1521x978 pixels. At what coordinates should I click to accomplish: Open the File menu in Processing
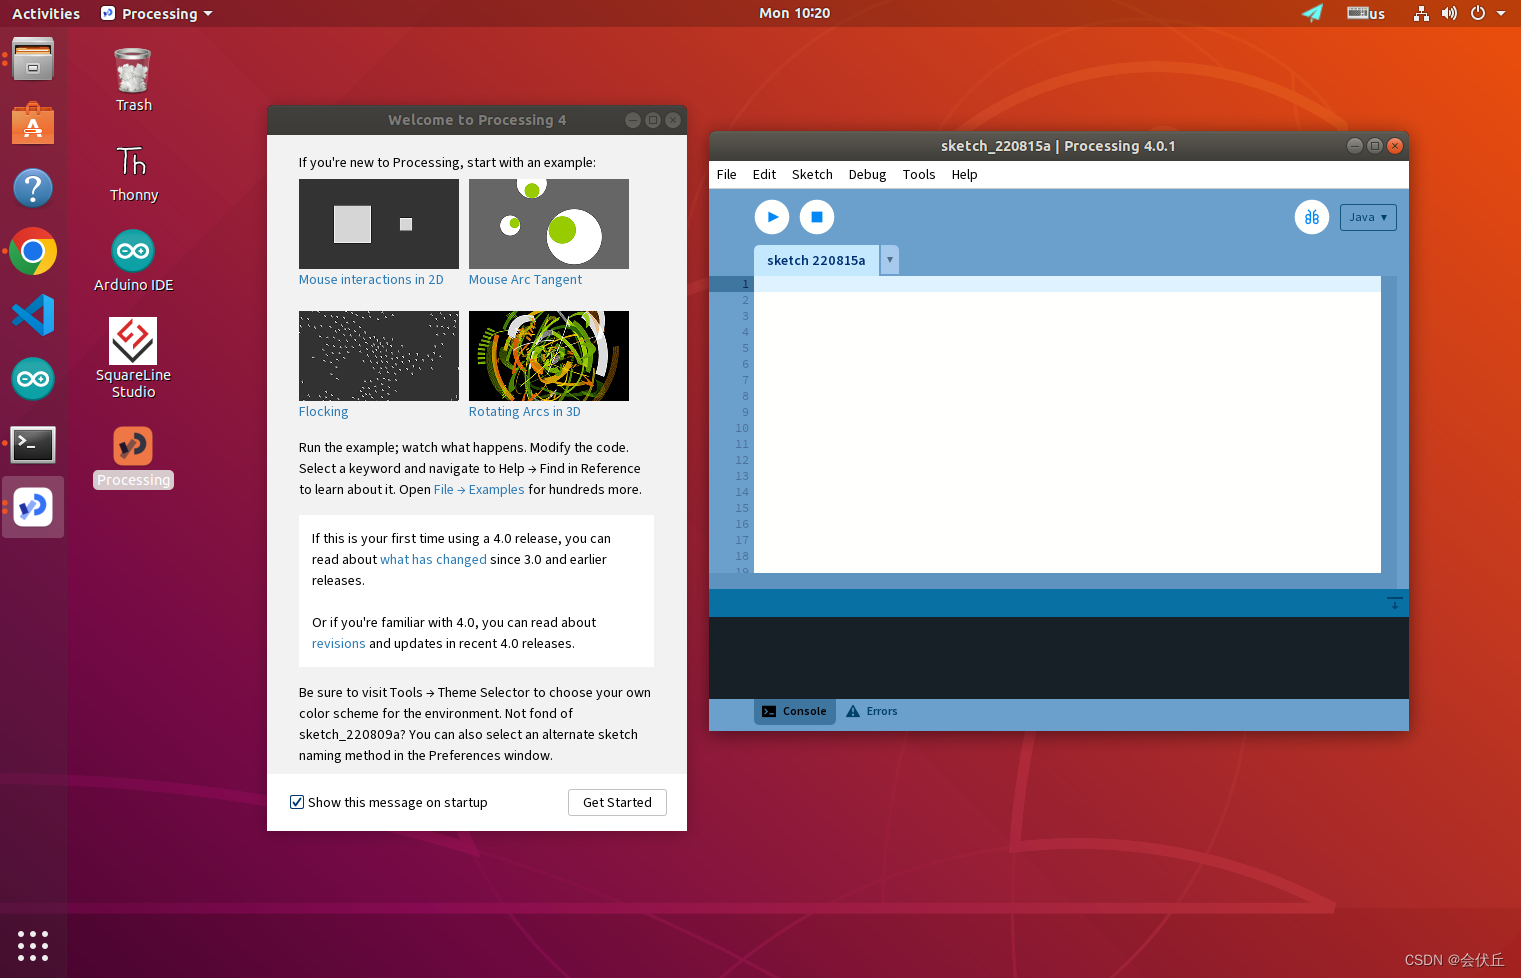727,174
